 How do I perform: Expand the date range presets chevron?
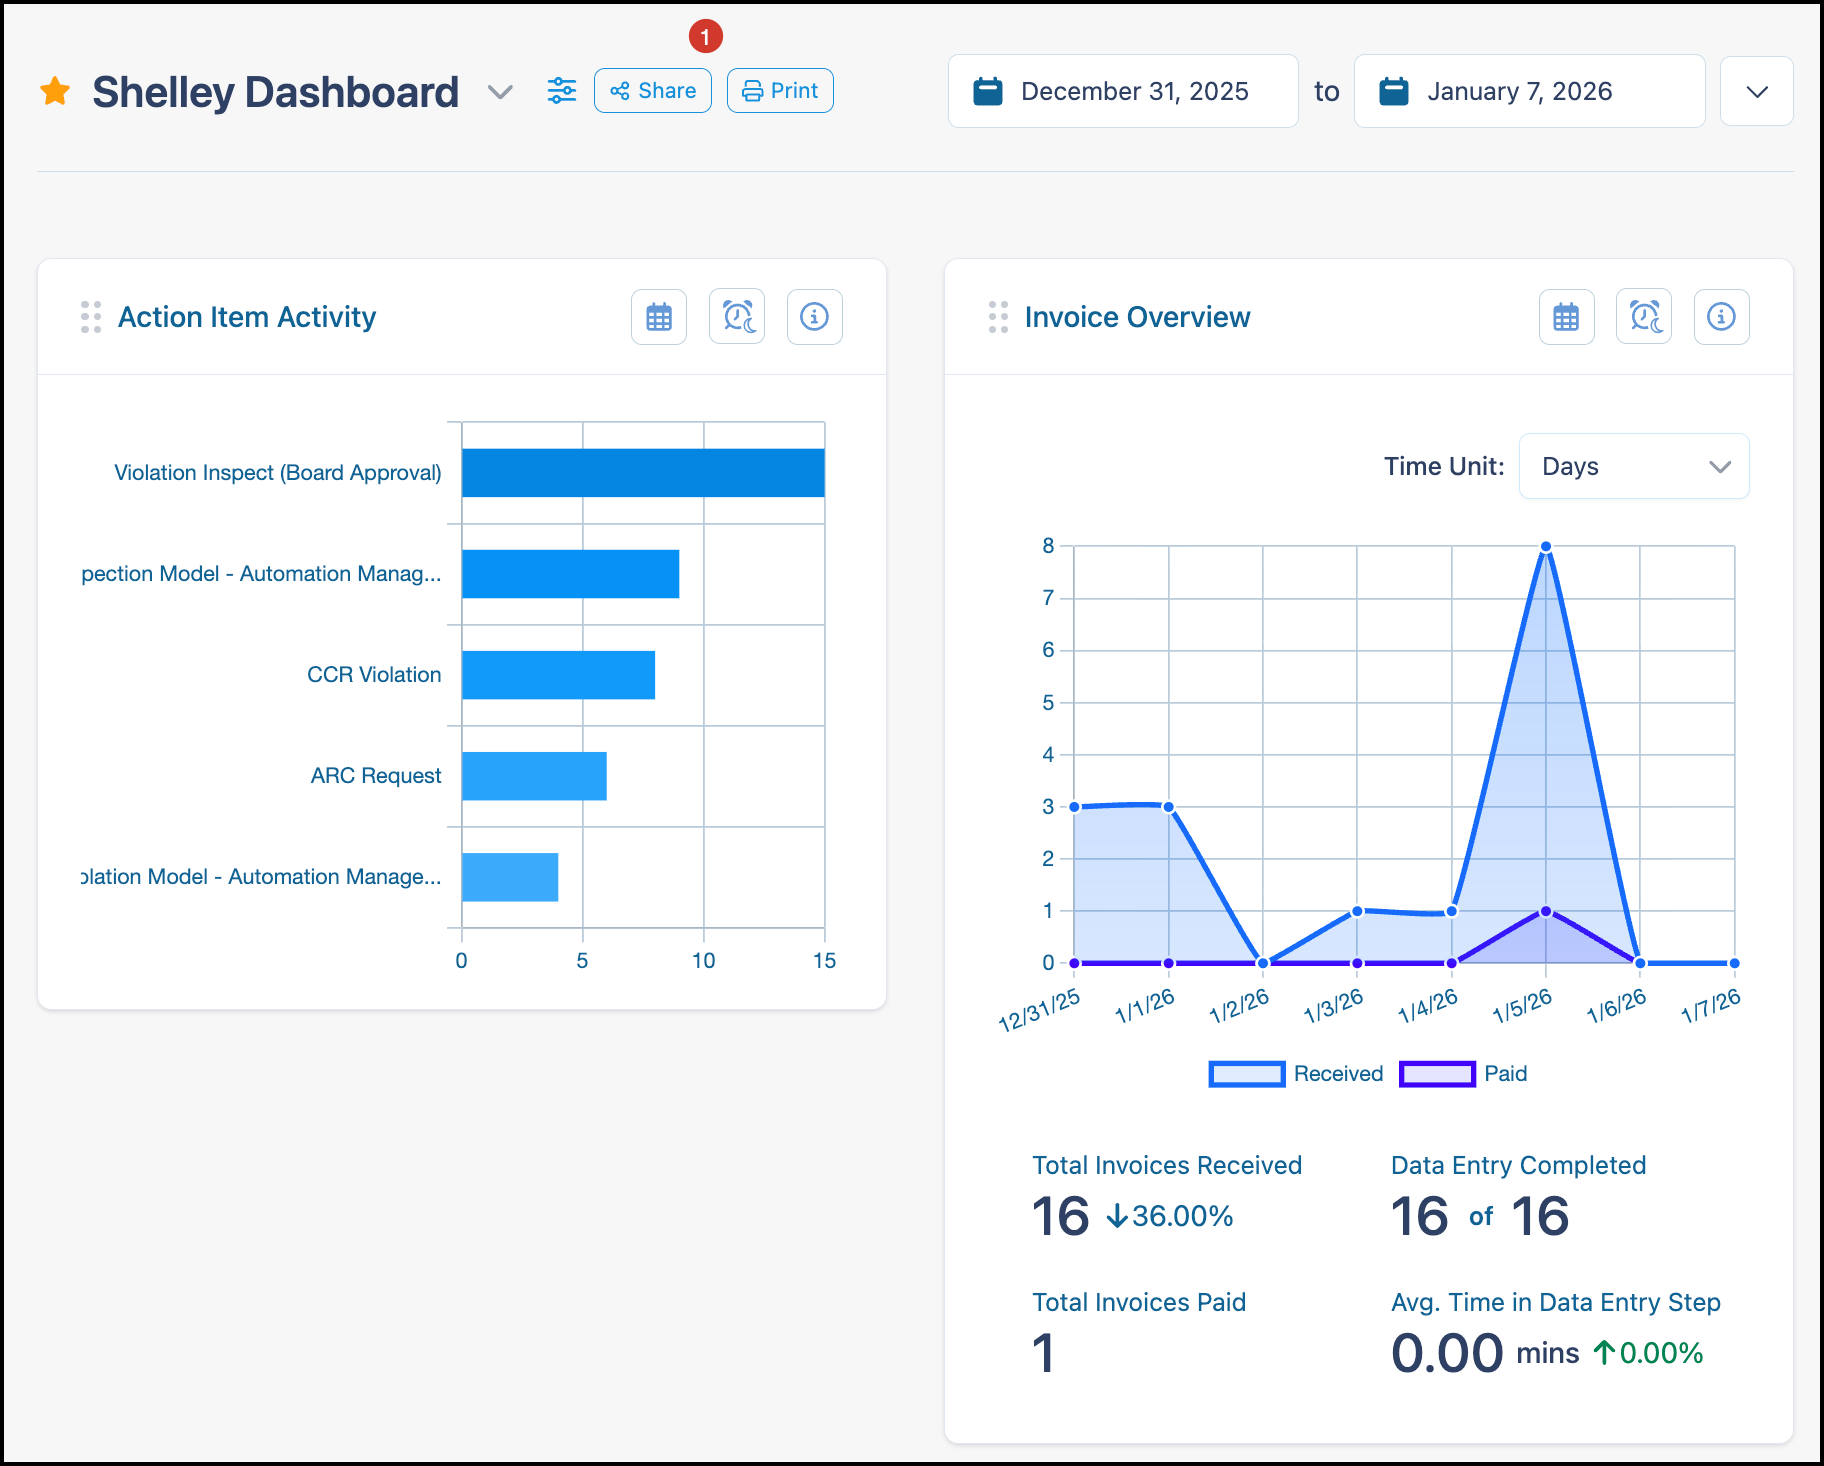1757,91
